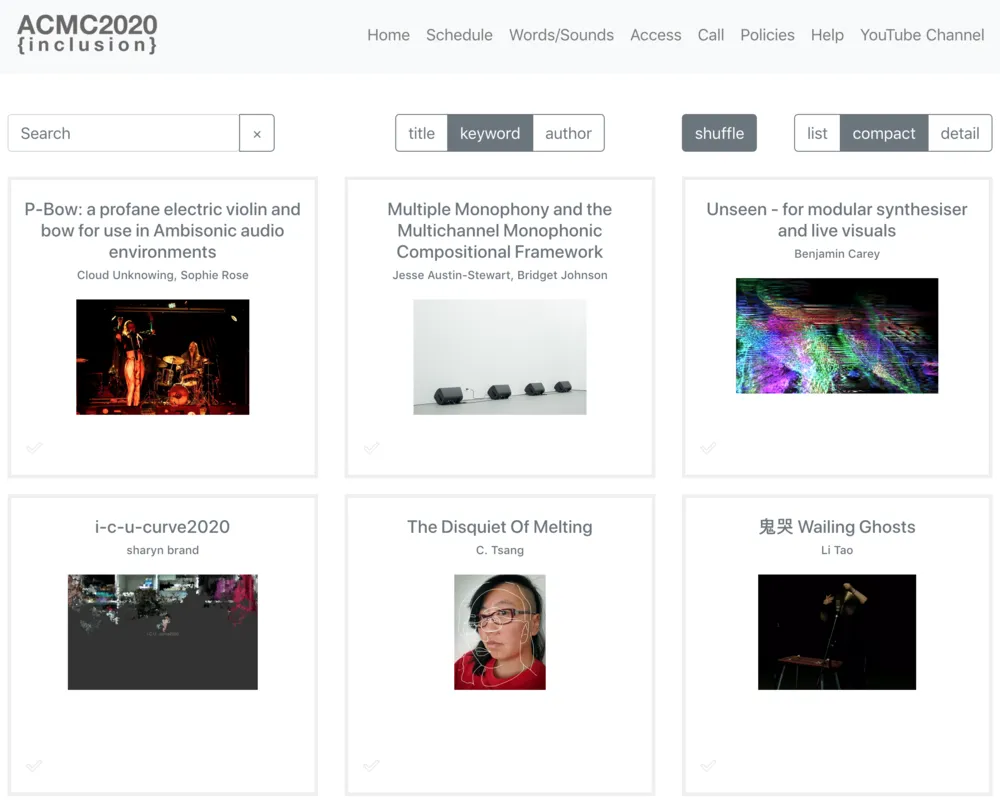Image resolution: width=1000 pixels, height=803 pixels.
Task: Clear the search box with the × icon
Action: (257, 133)
